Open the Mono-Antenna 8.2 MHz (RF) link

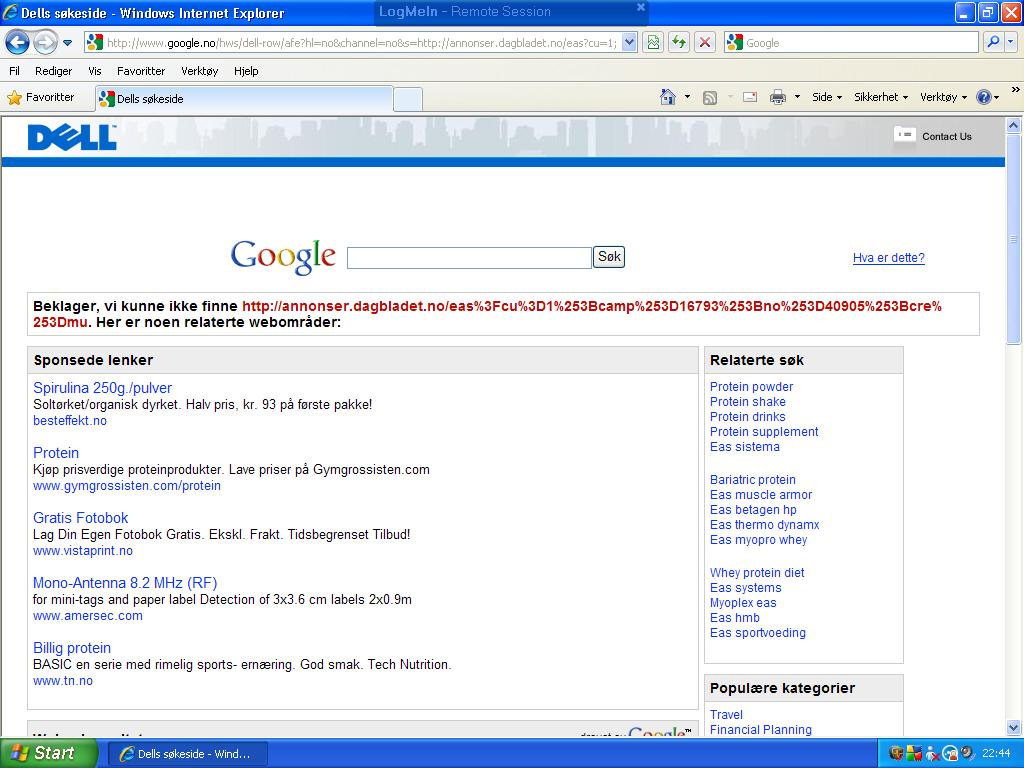pos(125,583)
